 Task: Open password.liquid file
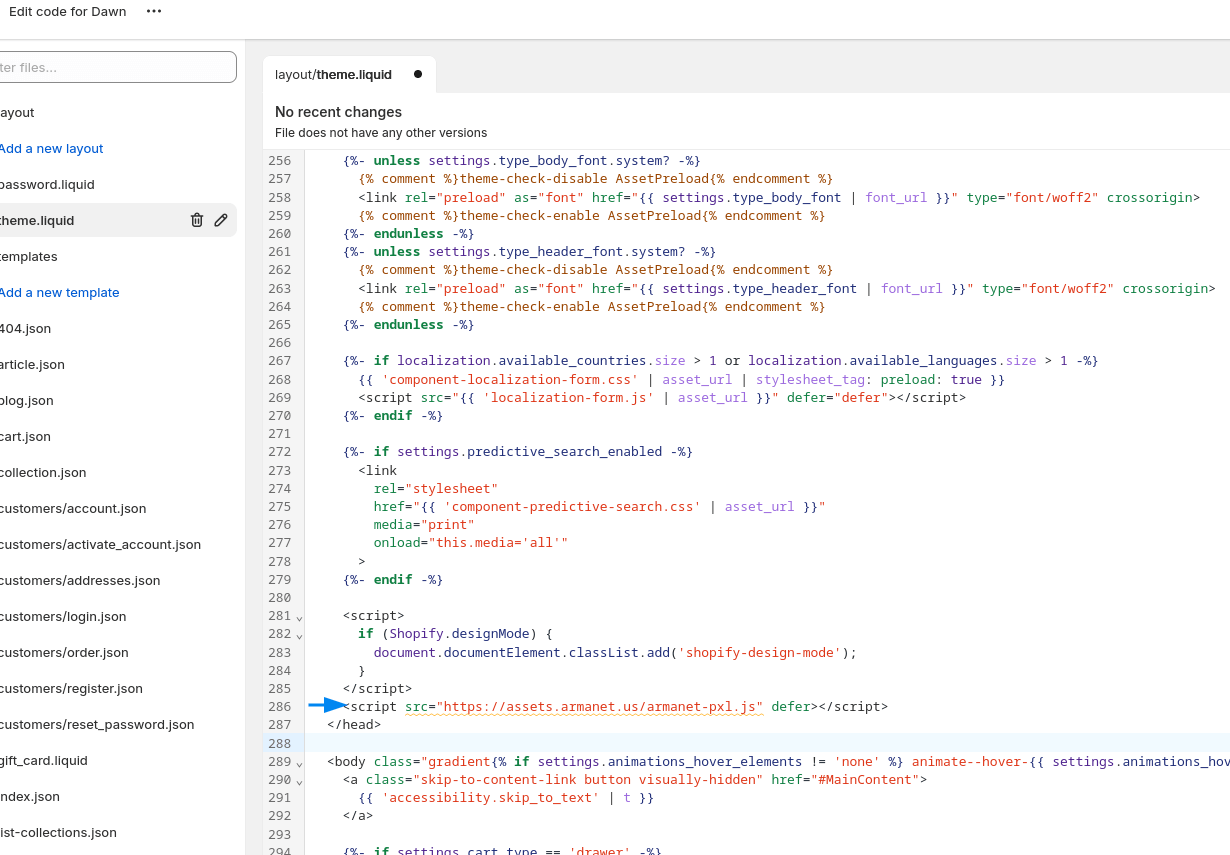[47, 184]
